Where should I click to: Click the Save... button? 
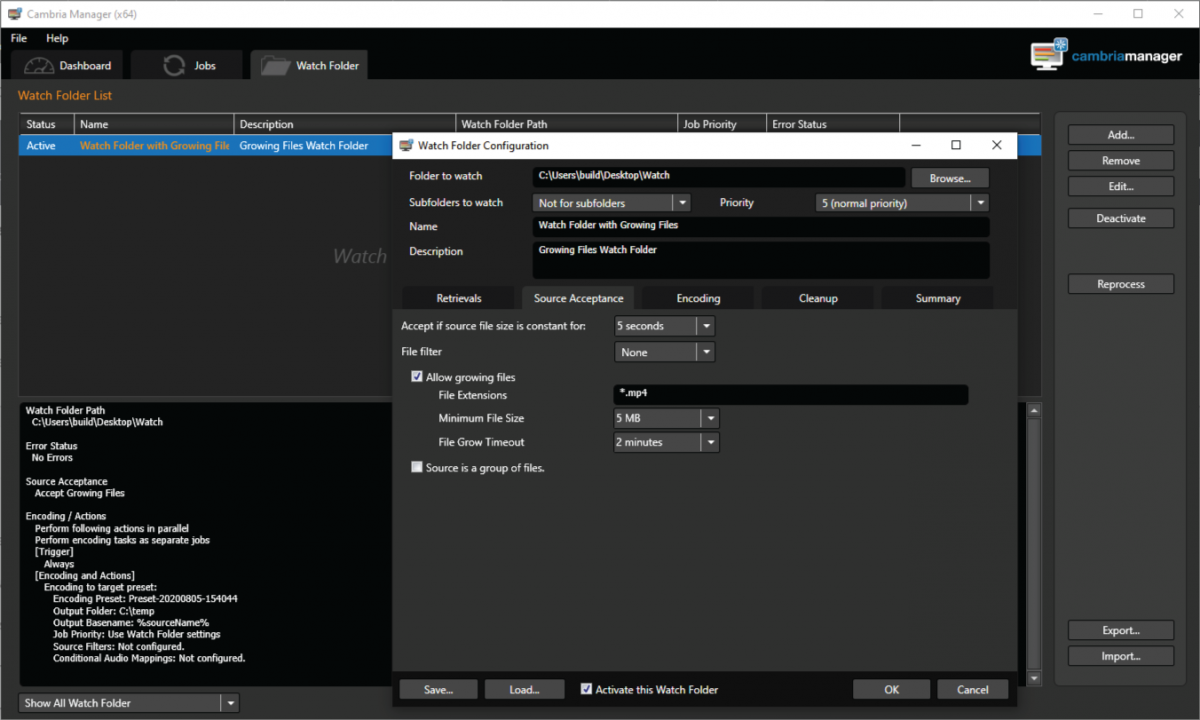coord(438,689)
